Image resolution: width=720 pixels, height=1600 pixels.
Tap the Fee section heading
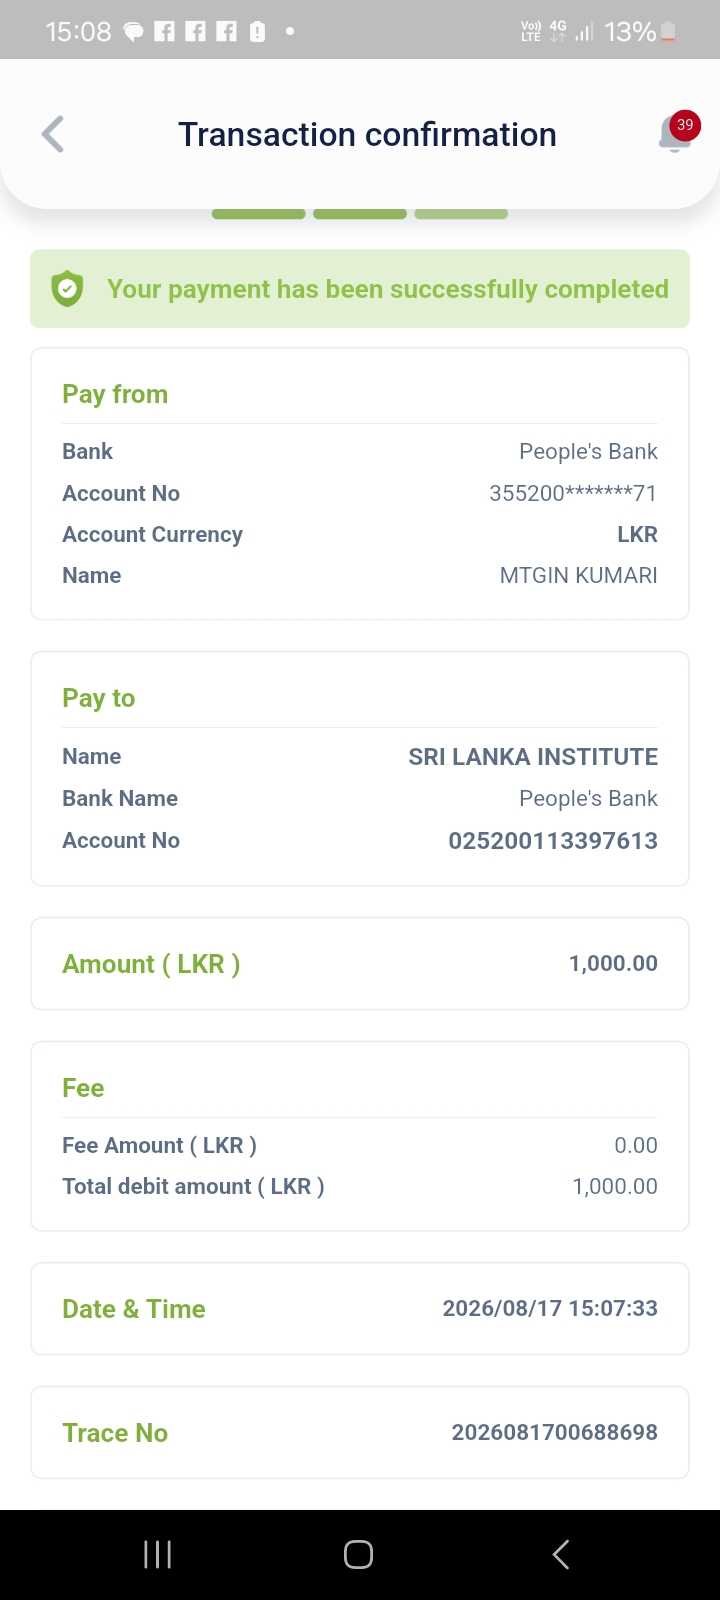point(83,1088)
